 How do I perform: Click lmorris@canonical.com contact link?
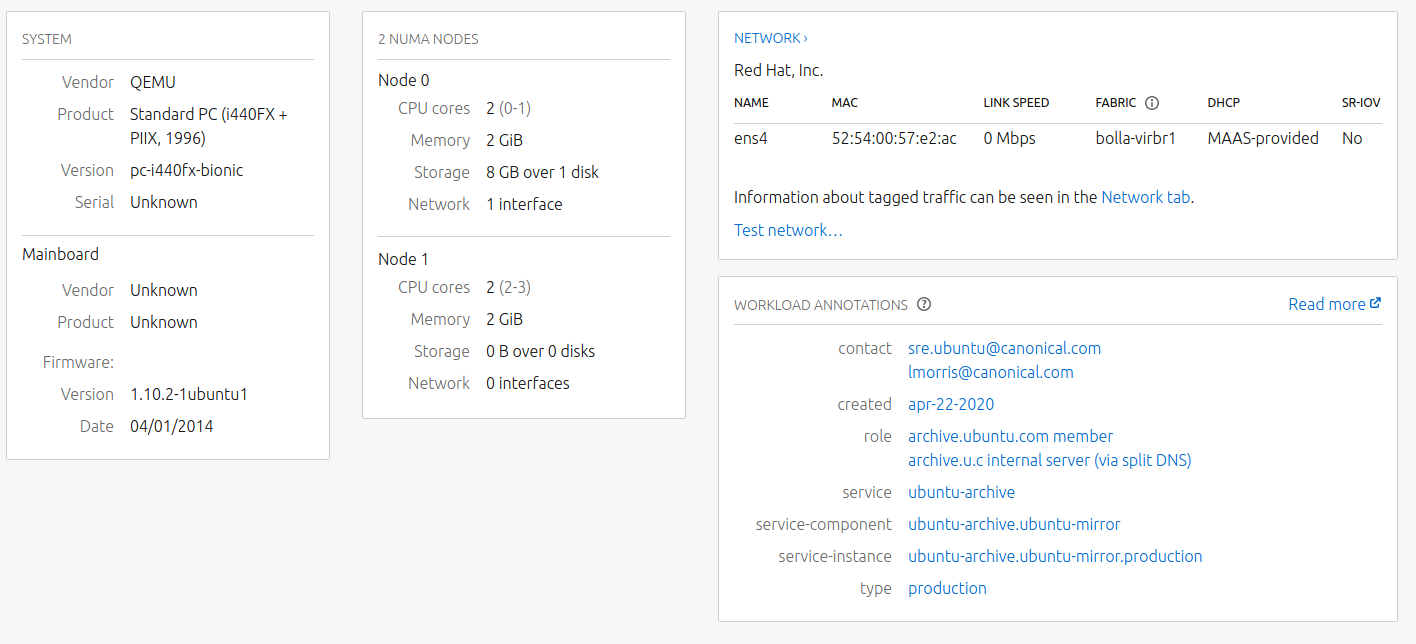[990, 372]
